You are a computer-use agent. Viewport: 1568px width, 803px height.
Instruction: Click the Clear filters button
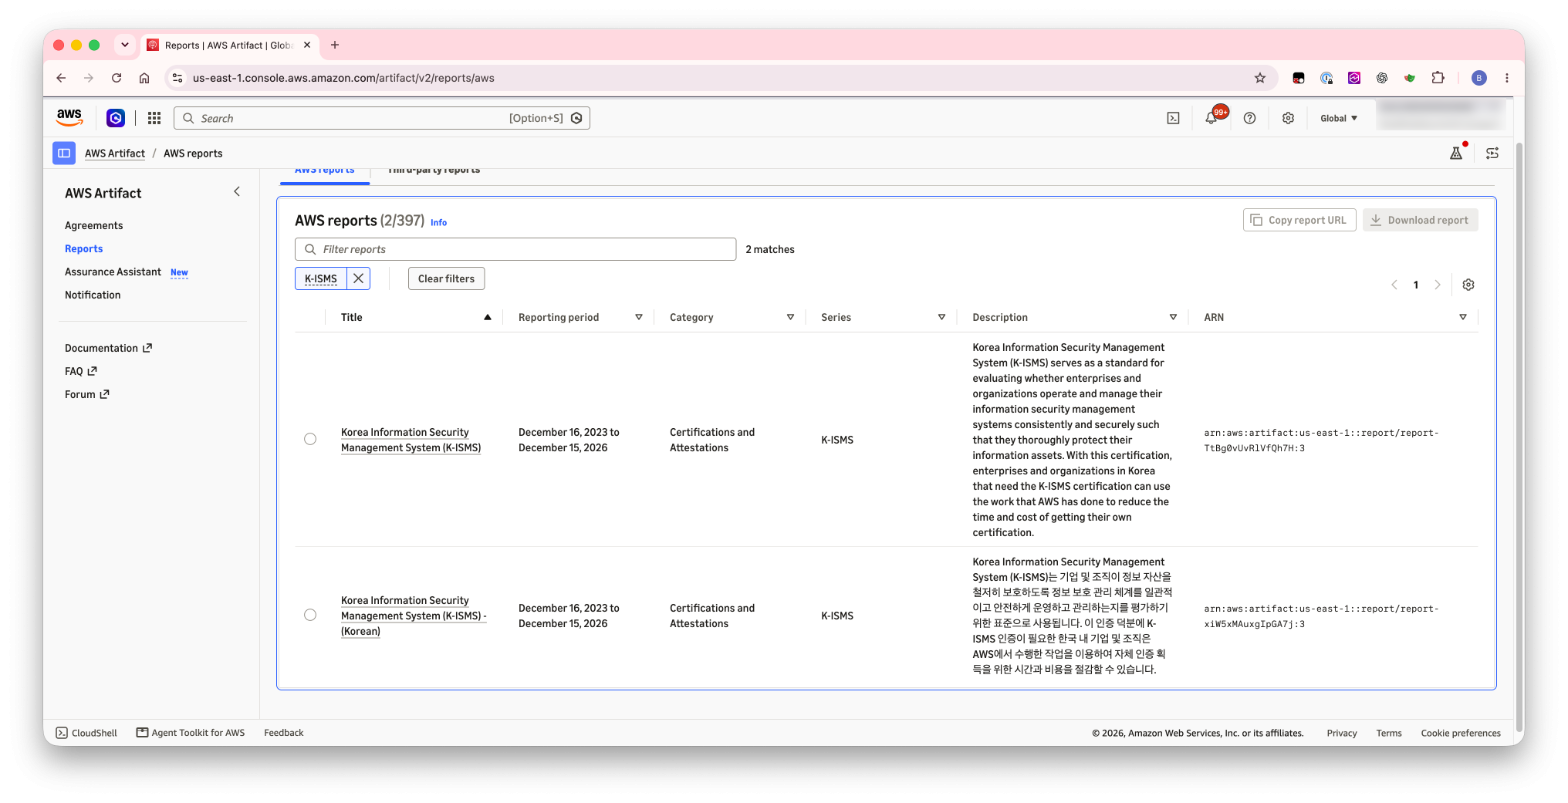click(x=446, y=279)
